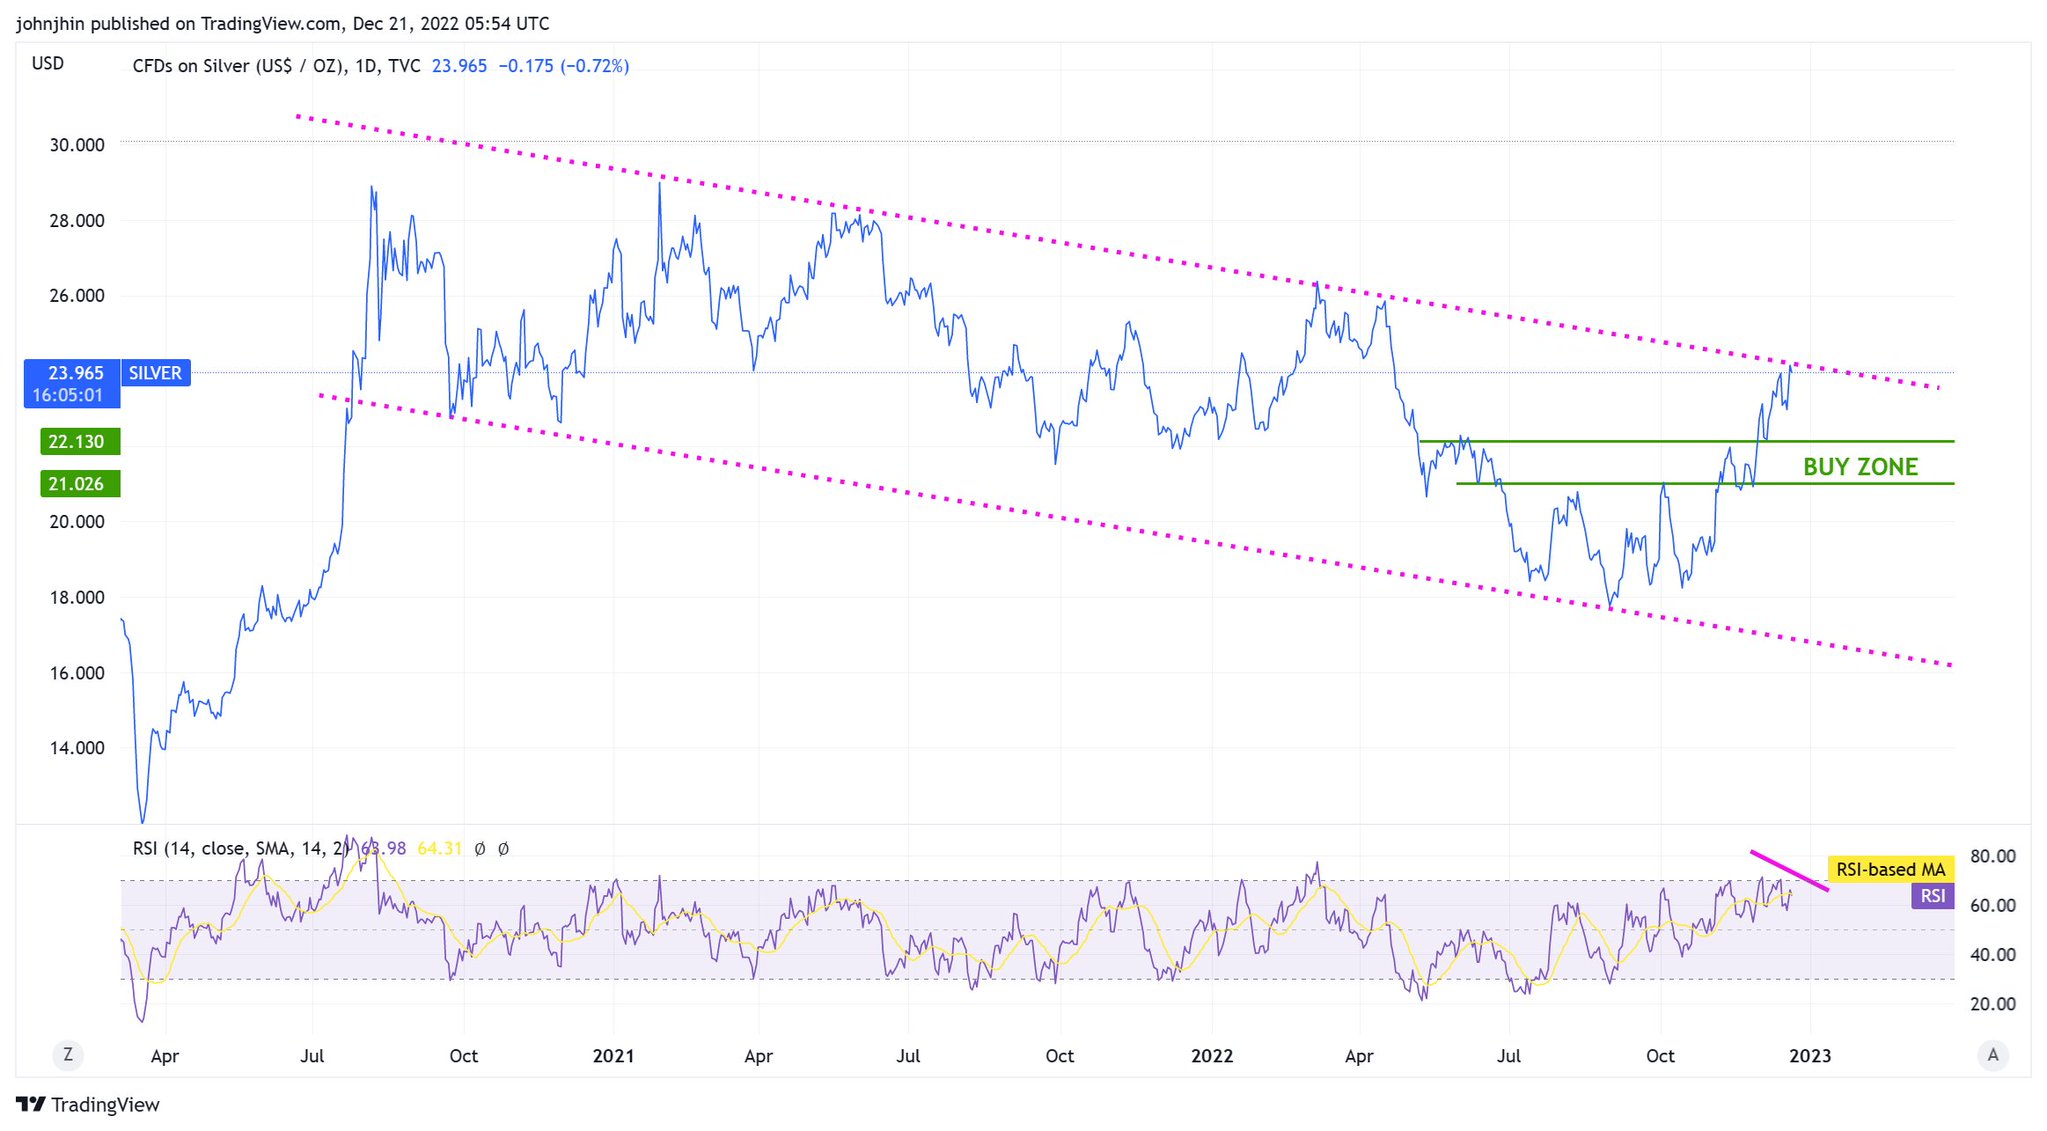Click the 2021 label on time axis
This screenshot has height=1131, width=2047.
click(613, 1055)
